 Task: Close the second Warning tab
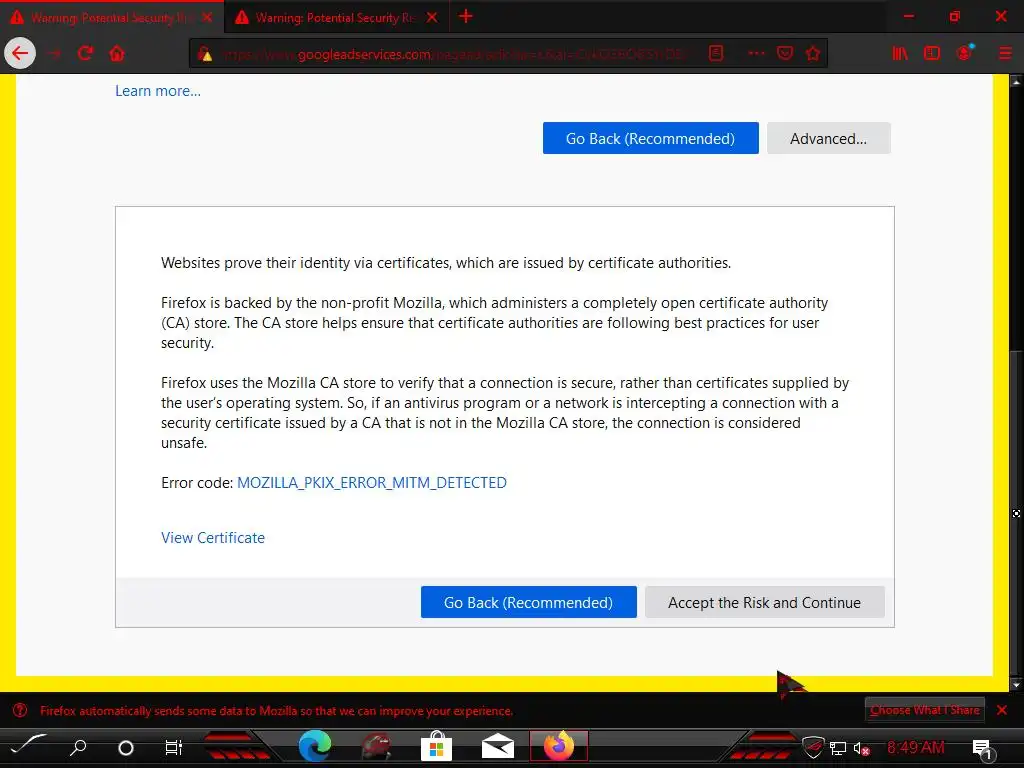(432, 18)
